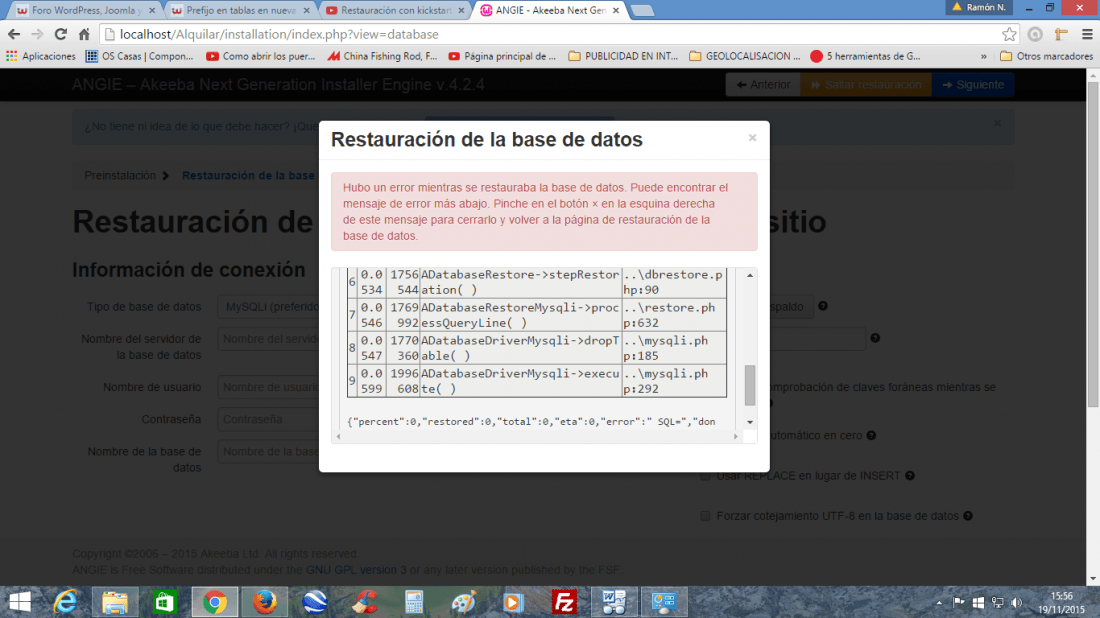Open FileZilla from taskbar
The height and width of the screenshot is (618, 1100).
tap(564, 602)
